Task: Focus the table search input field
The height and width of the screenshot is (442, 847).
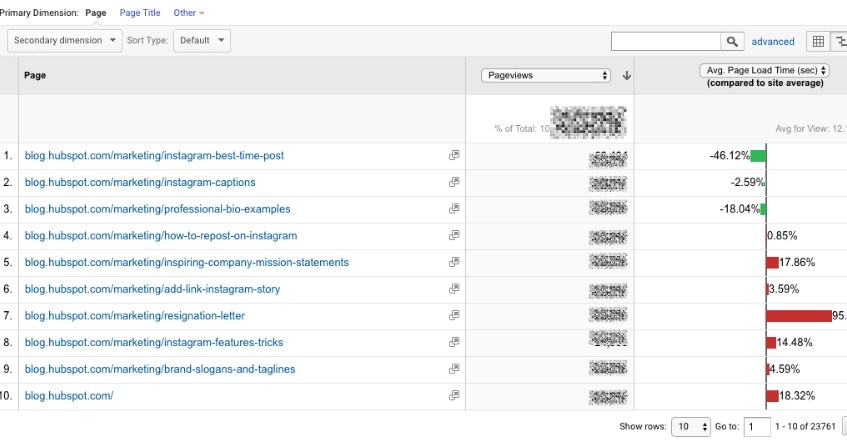Action: [666, 42]
